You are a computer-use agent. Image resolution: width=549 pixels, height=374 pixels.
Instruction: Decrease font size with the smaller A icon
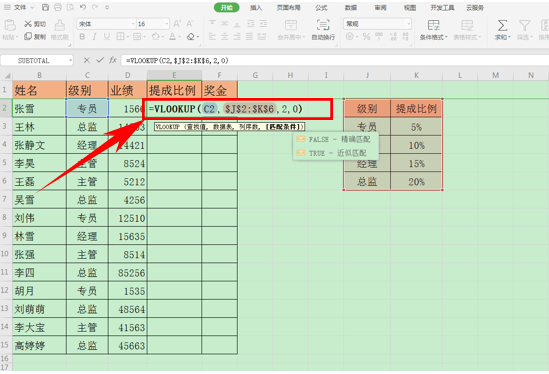[190, 24]
